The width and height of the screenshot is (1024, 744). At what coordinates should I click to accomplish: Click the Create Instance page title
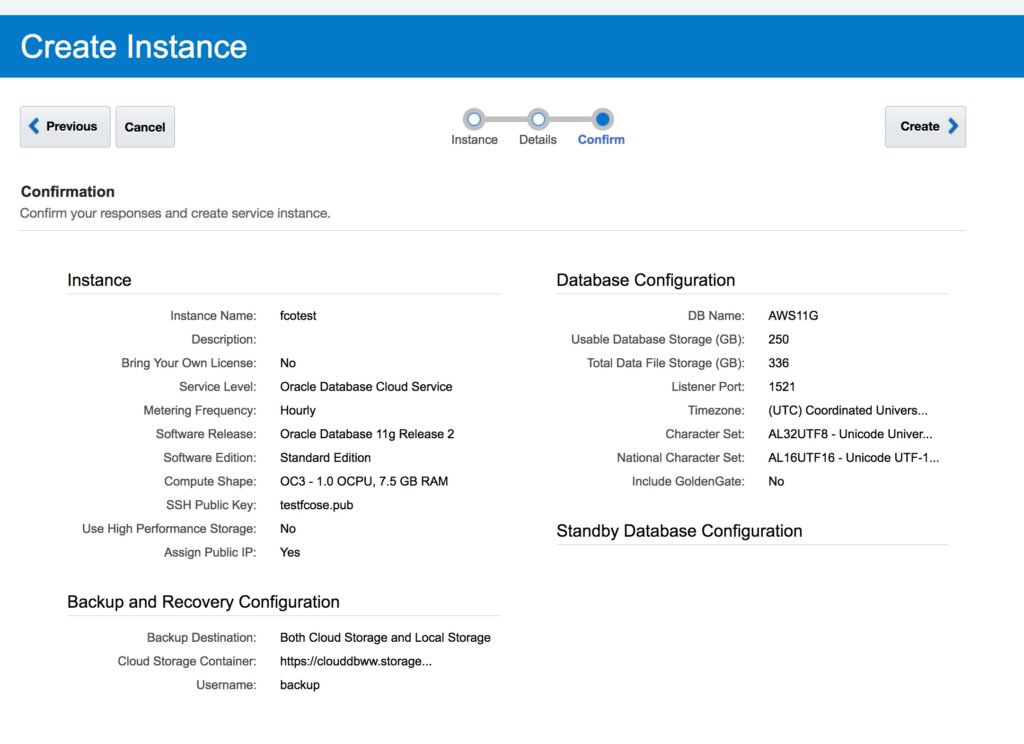(x=134, y=47)
